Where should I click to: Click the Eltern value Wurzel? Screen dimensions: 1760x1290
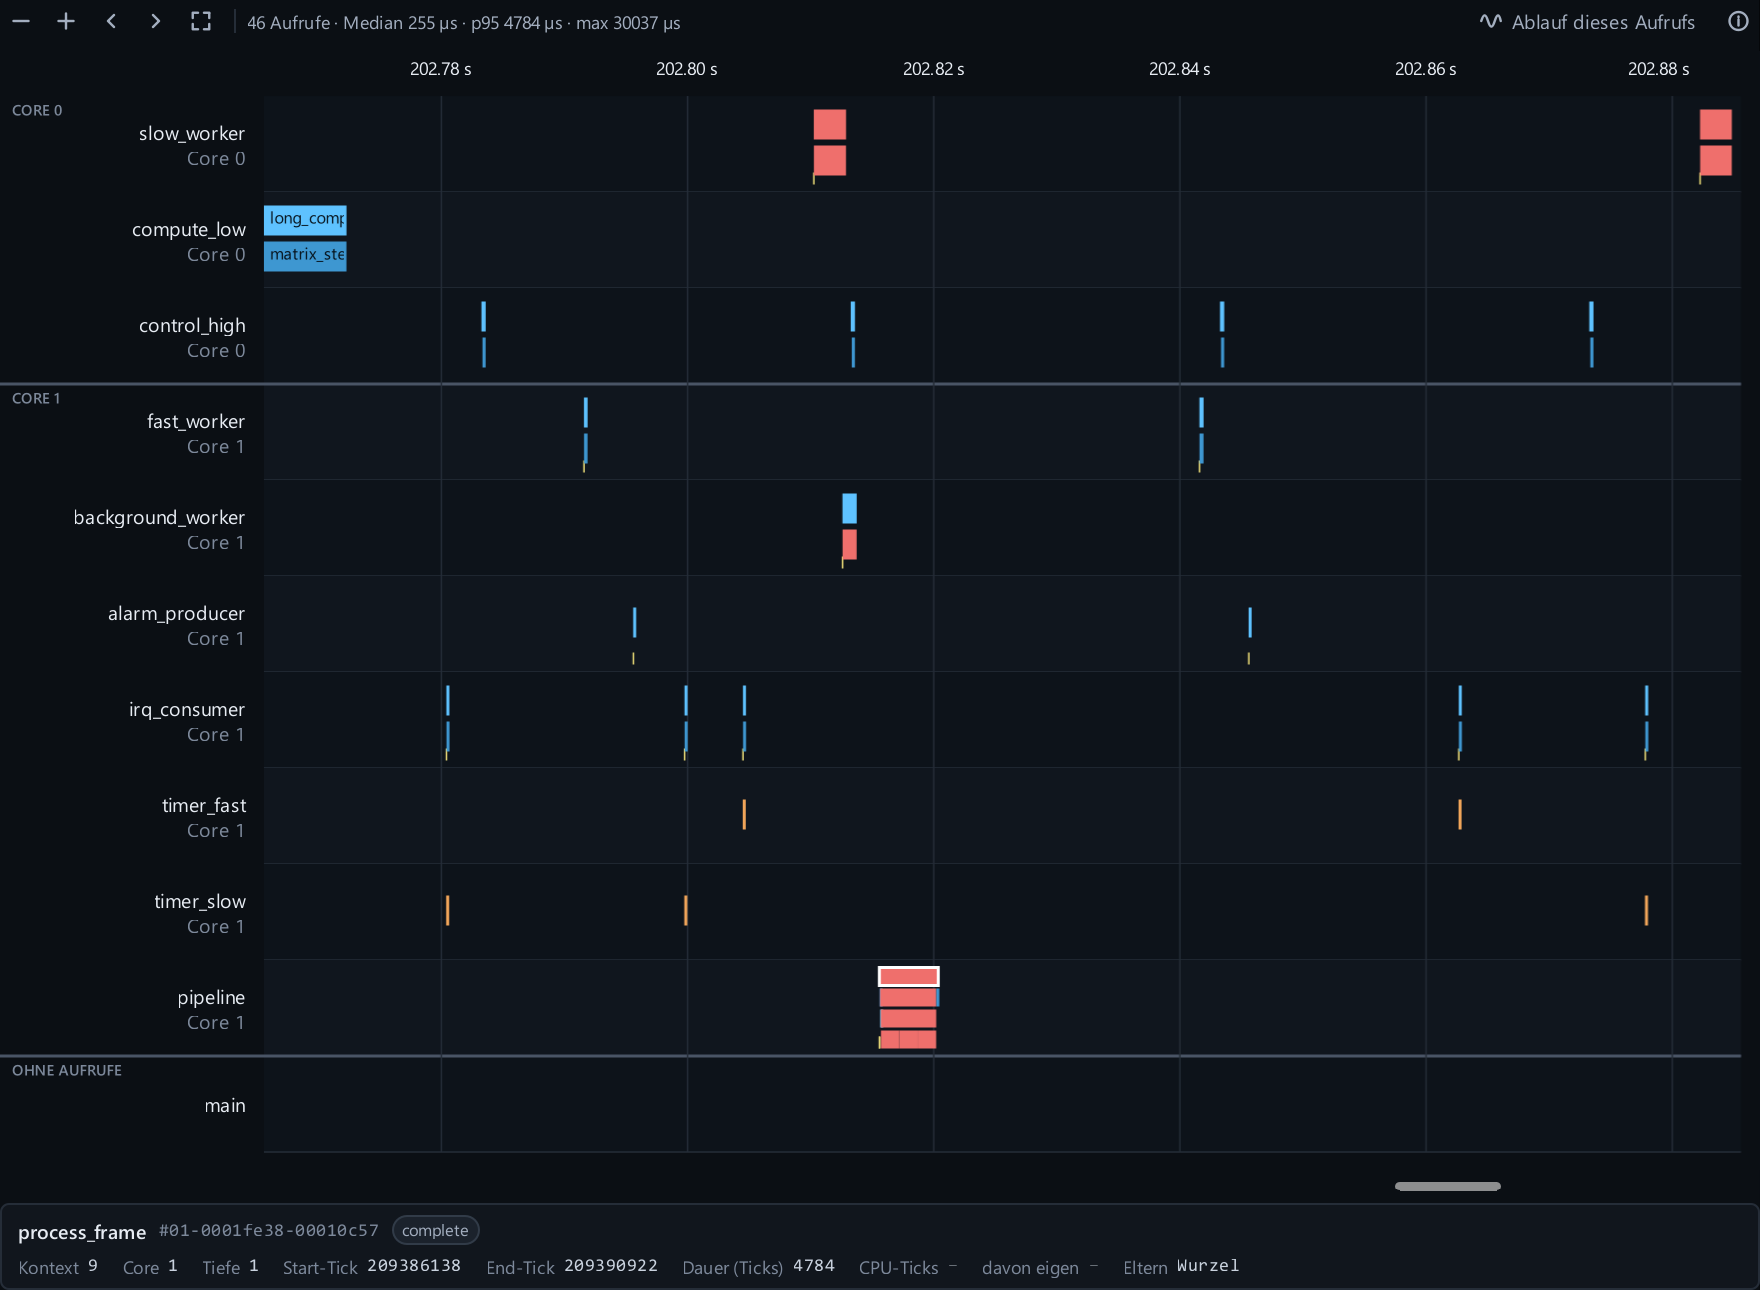point(1208,1266)
